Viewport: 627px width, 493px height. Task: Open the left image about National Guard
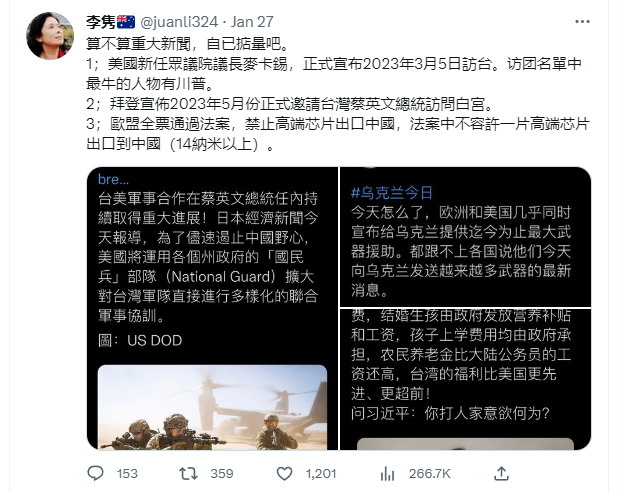point(212,308)
